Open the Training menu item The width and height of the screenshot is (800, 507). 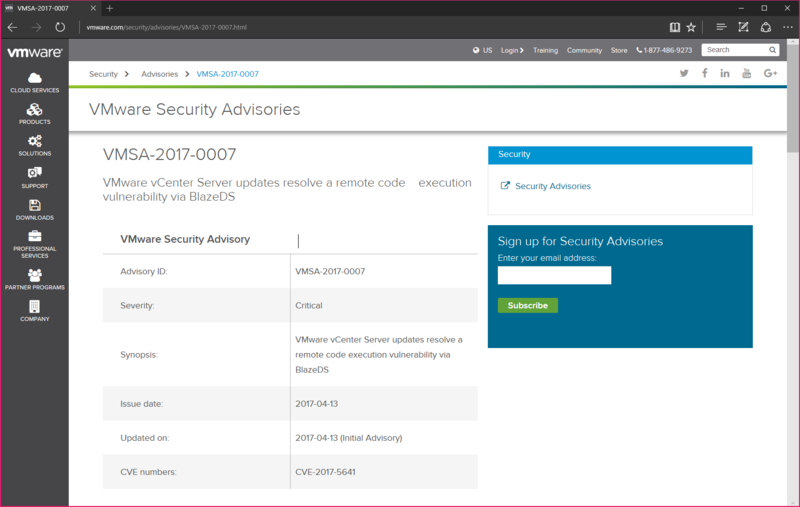click(545, 50)
